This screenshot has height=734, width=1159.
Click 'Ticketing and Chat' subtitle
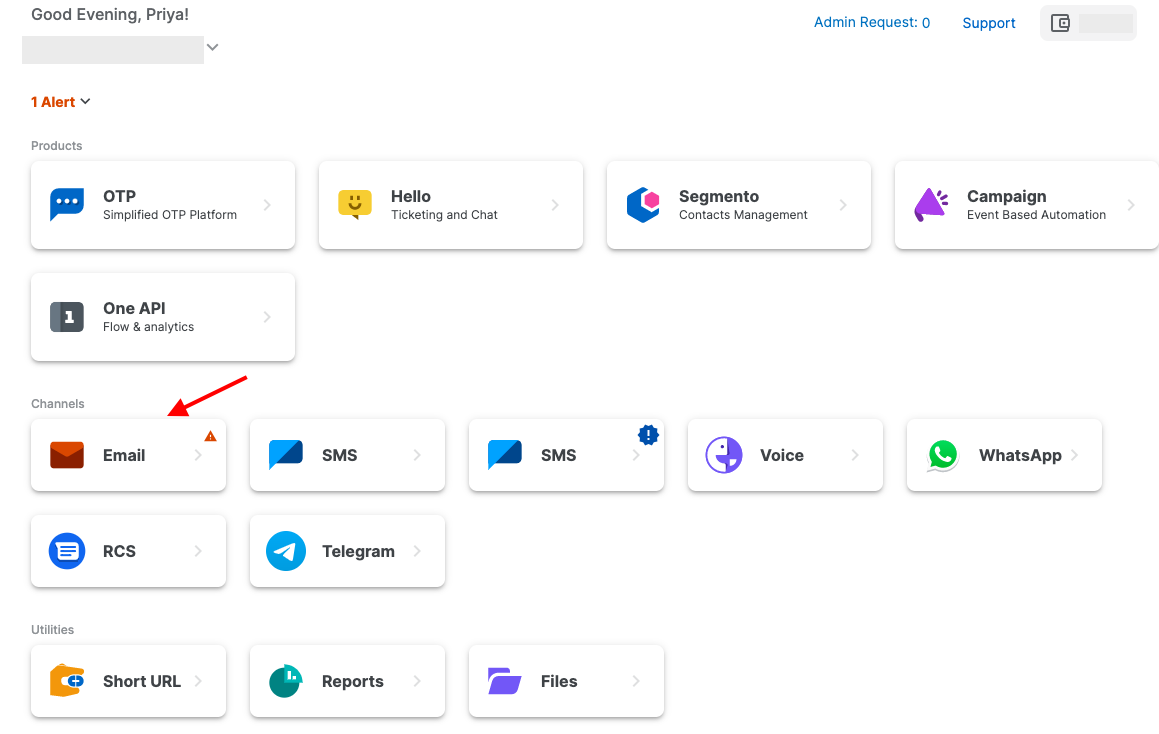click(444, 215)
